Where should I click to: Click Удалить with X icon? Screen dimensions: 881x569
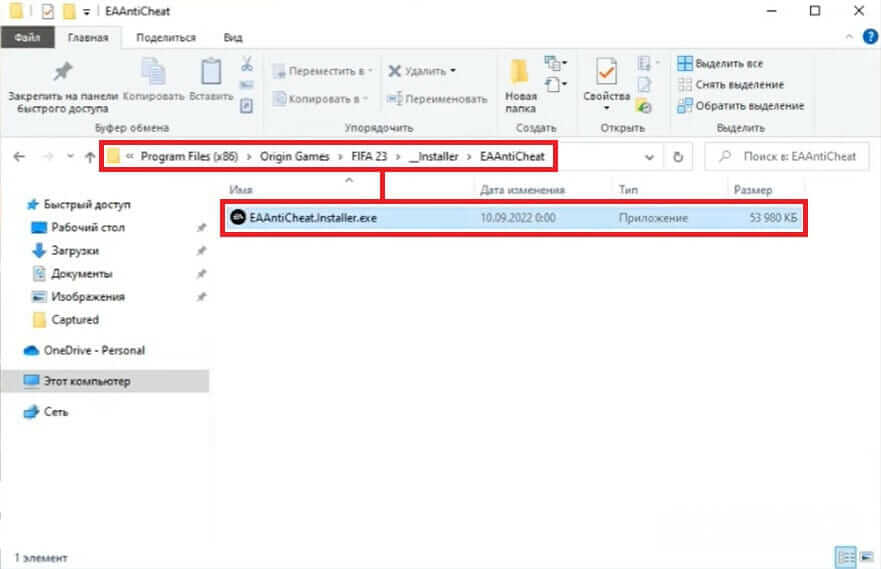[417, 71]
